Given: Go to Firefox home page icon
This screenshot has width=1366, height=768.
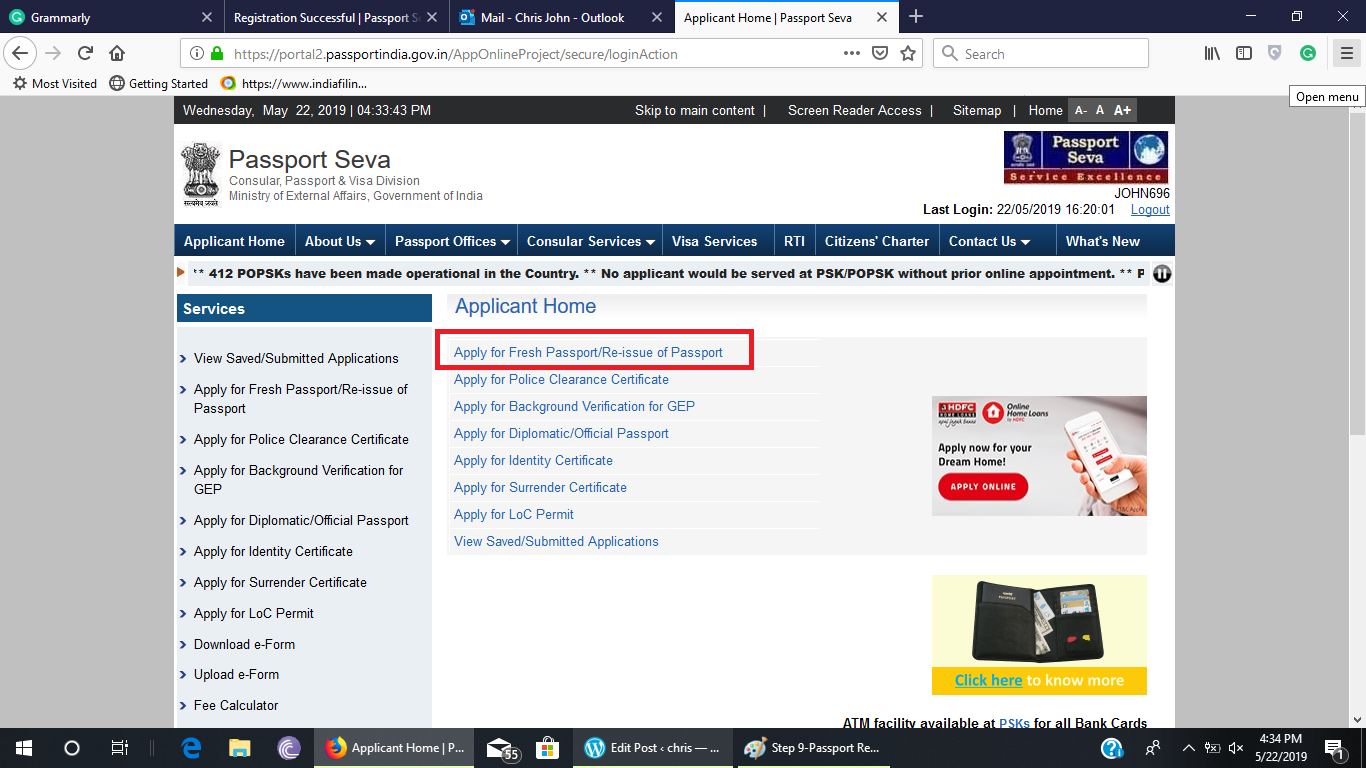Looking at the screenshot, I should 117,54.
